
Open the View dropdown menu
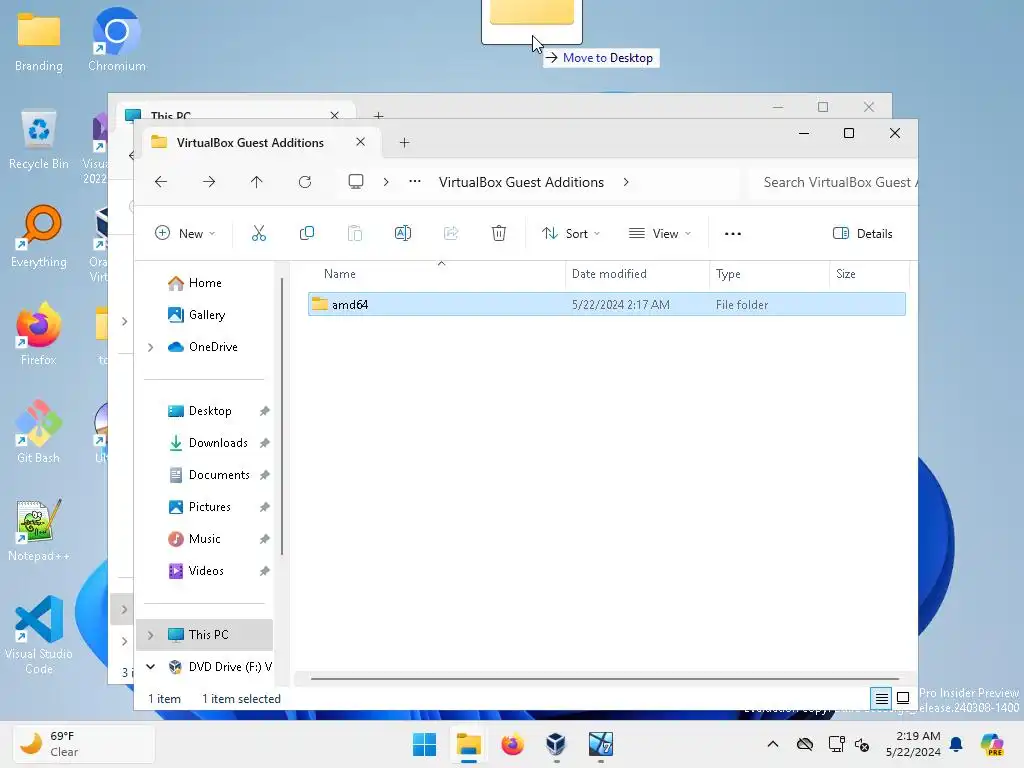pos(660,233)
